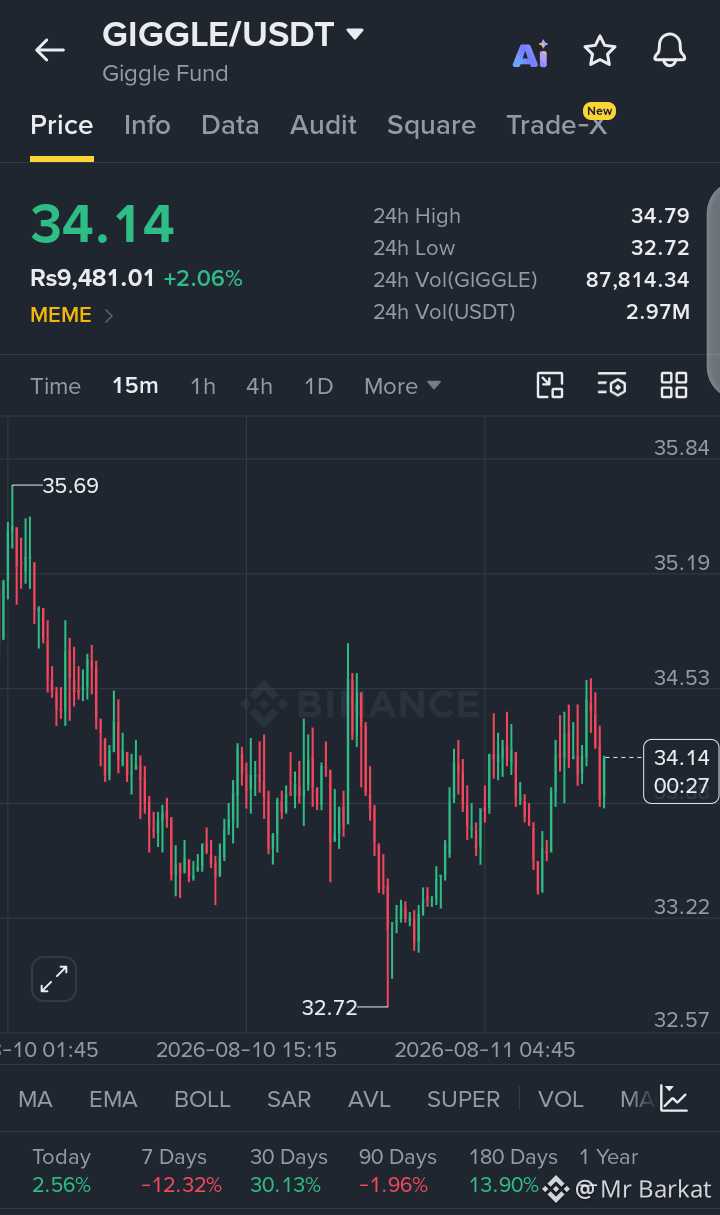Open the MEME category chevron

pos(109,316)
